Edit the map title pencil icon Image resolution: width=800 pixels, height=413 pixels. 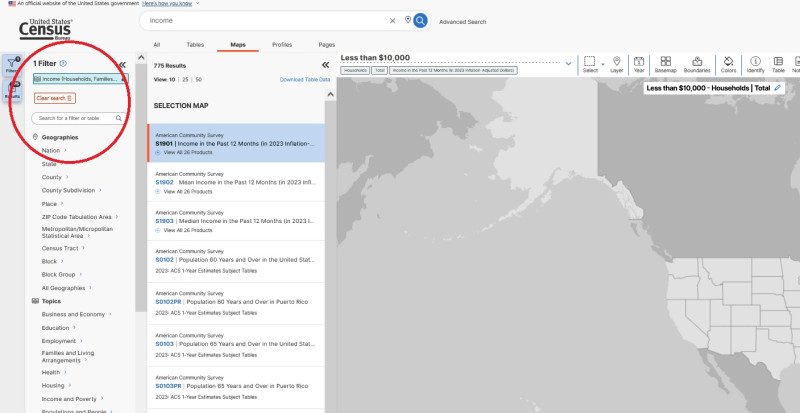778,88
